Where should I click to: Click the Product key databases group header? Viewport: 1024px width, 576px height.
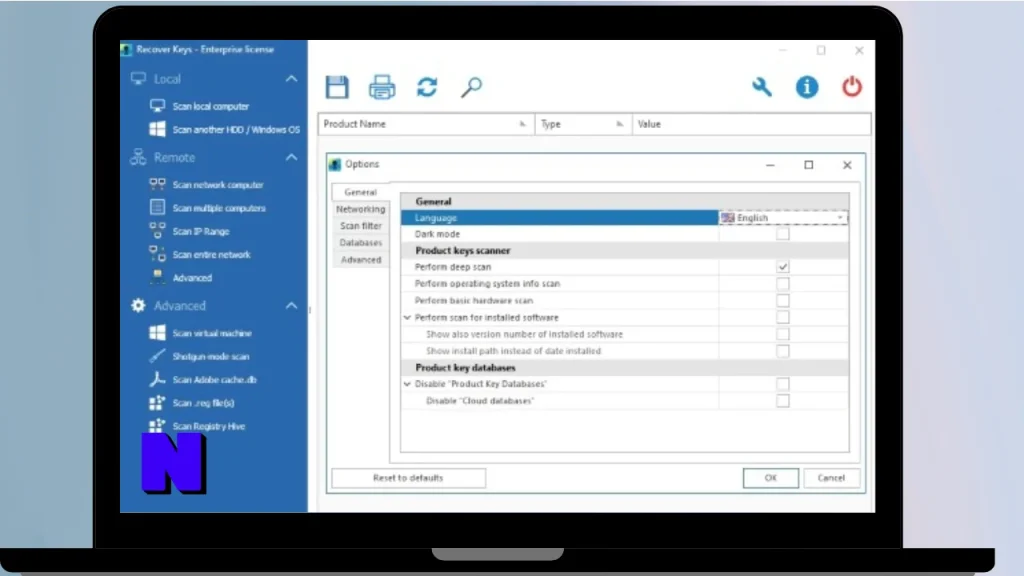tap(625, 368)
